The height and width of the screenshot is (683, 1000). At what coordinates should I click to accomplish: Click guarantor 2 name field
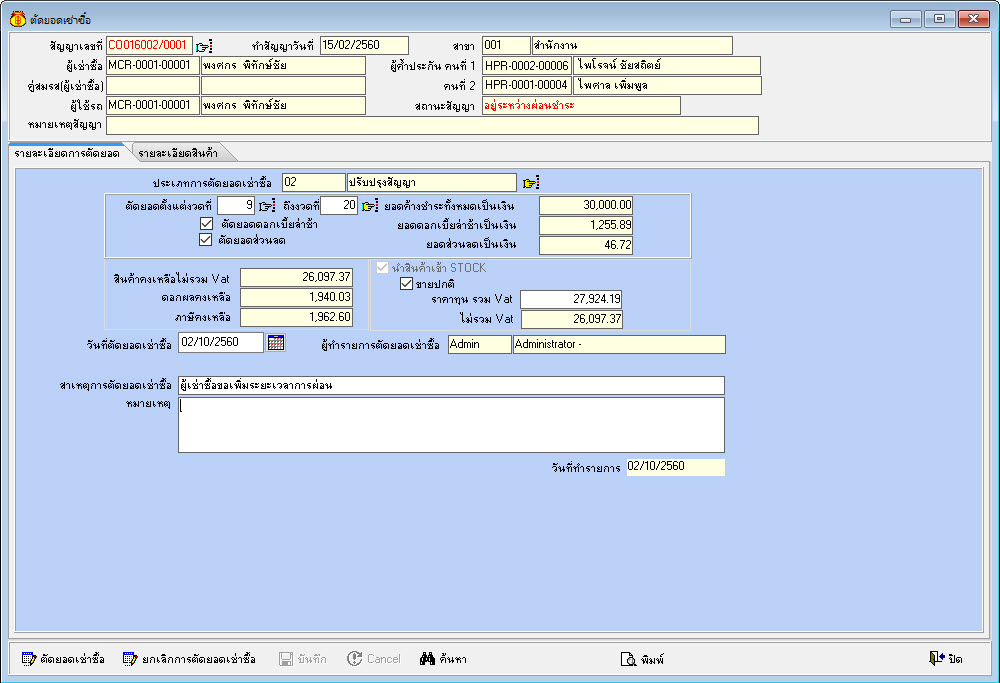(667, 85)
